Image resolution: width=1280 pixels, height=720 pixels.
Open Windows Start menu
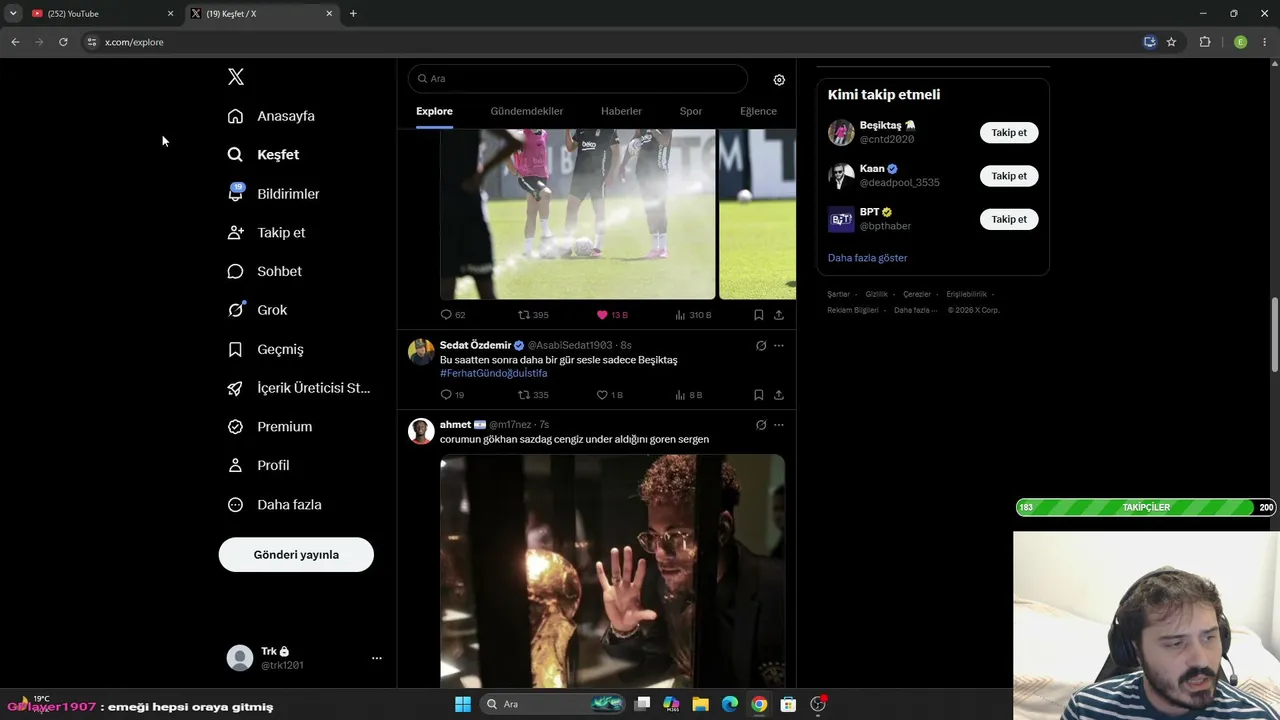coord(463,704)
